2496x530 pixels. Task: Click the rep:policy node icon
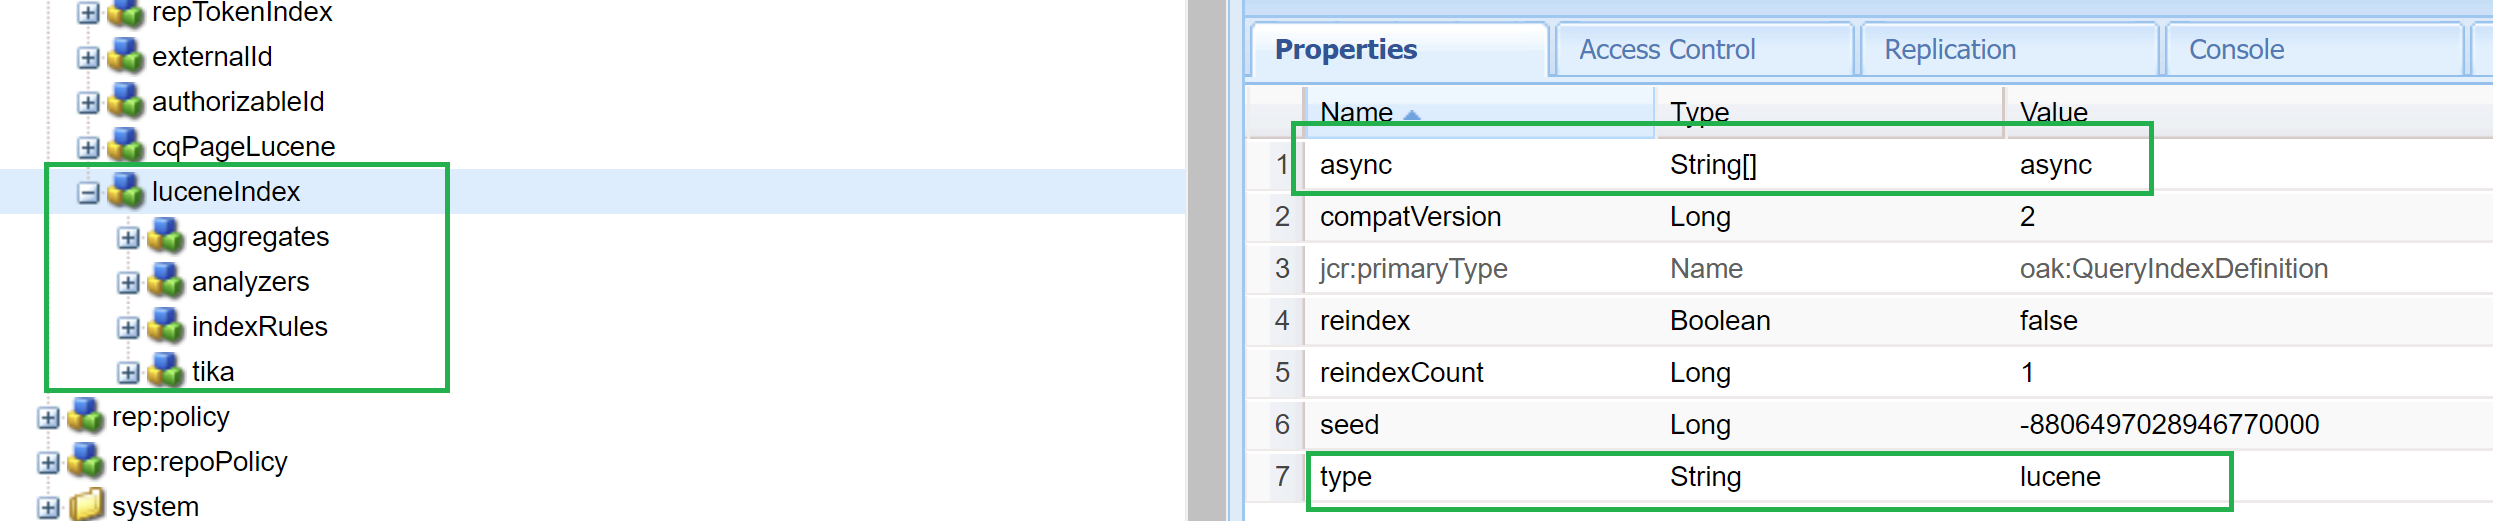86,416
